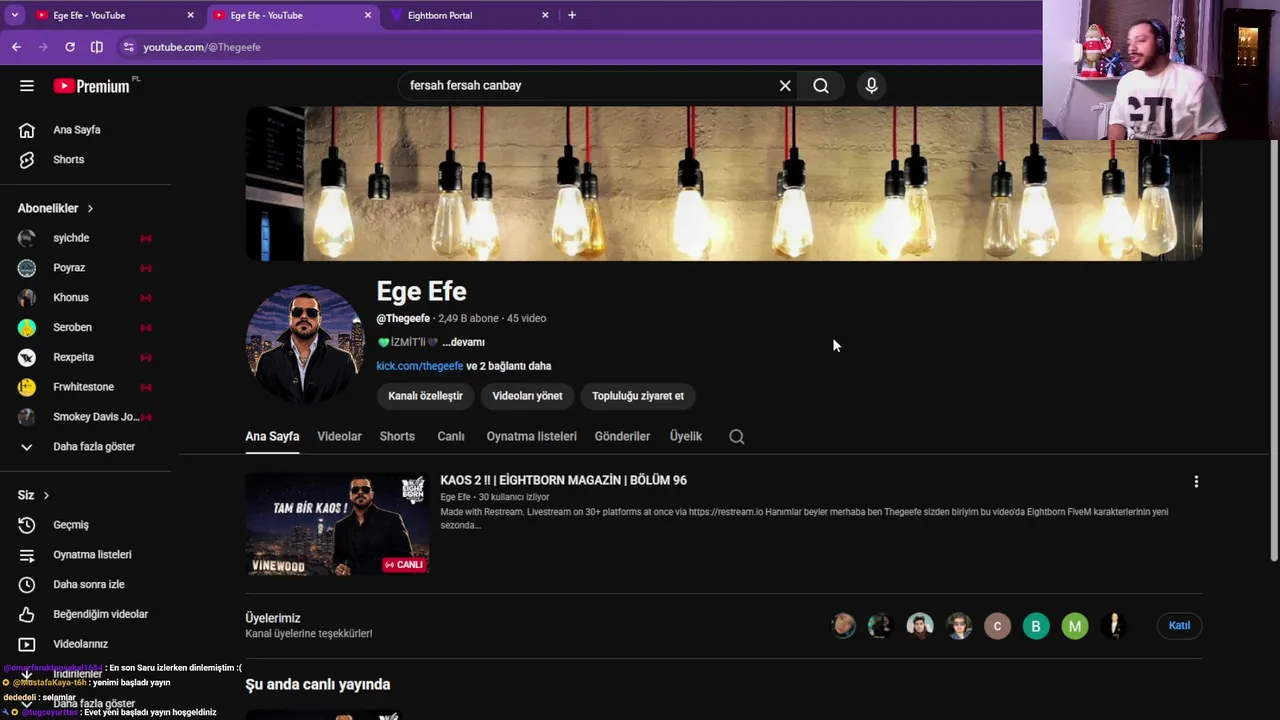This screenshot has width=1280, height=720.
Task: Select the Üyelik channel tab
Action: [686, 437]
